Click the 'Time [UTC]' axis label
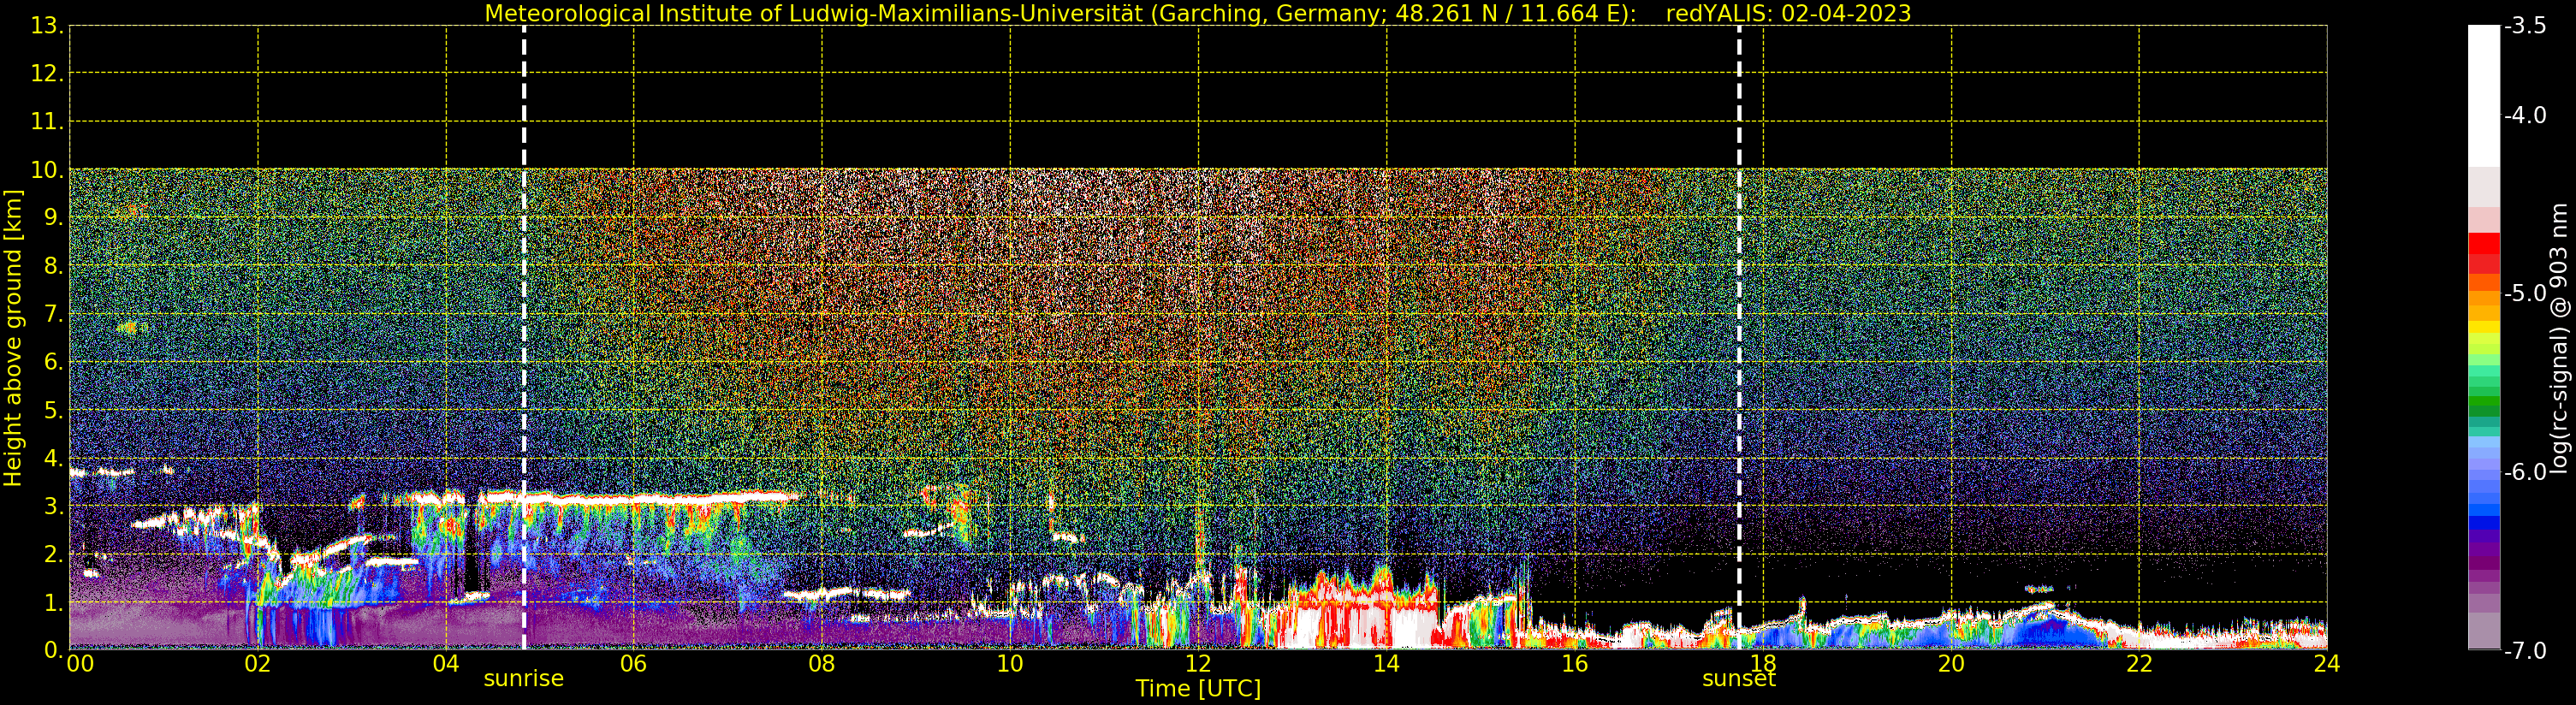Viewport: 2576px width, 705px height. 1197,689
